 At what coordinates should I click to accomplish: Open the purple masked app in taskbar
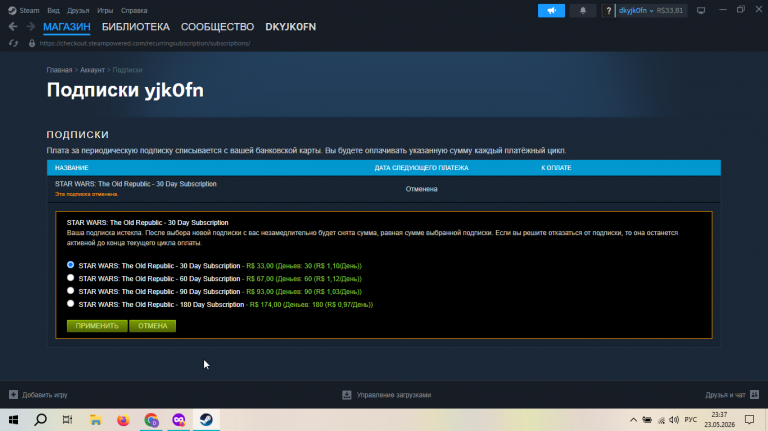pyautogui.click(x=179, y=420)
